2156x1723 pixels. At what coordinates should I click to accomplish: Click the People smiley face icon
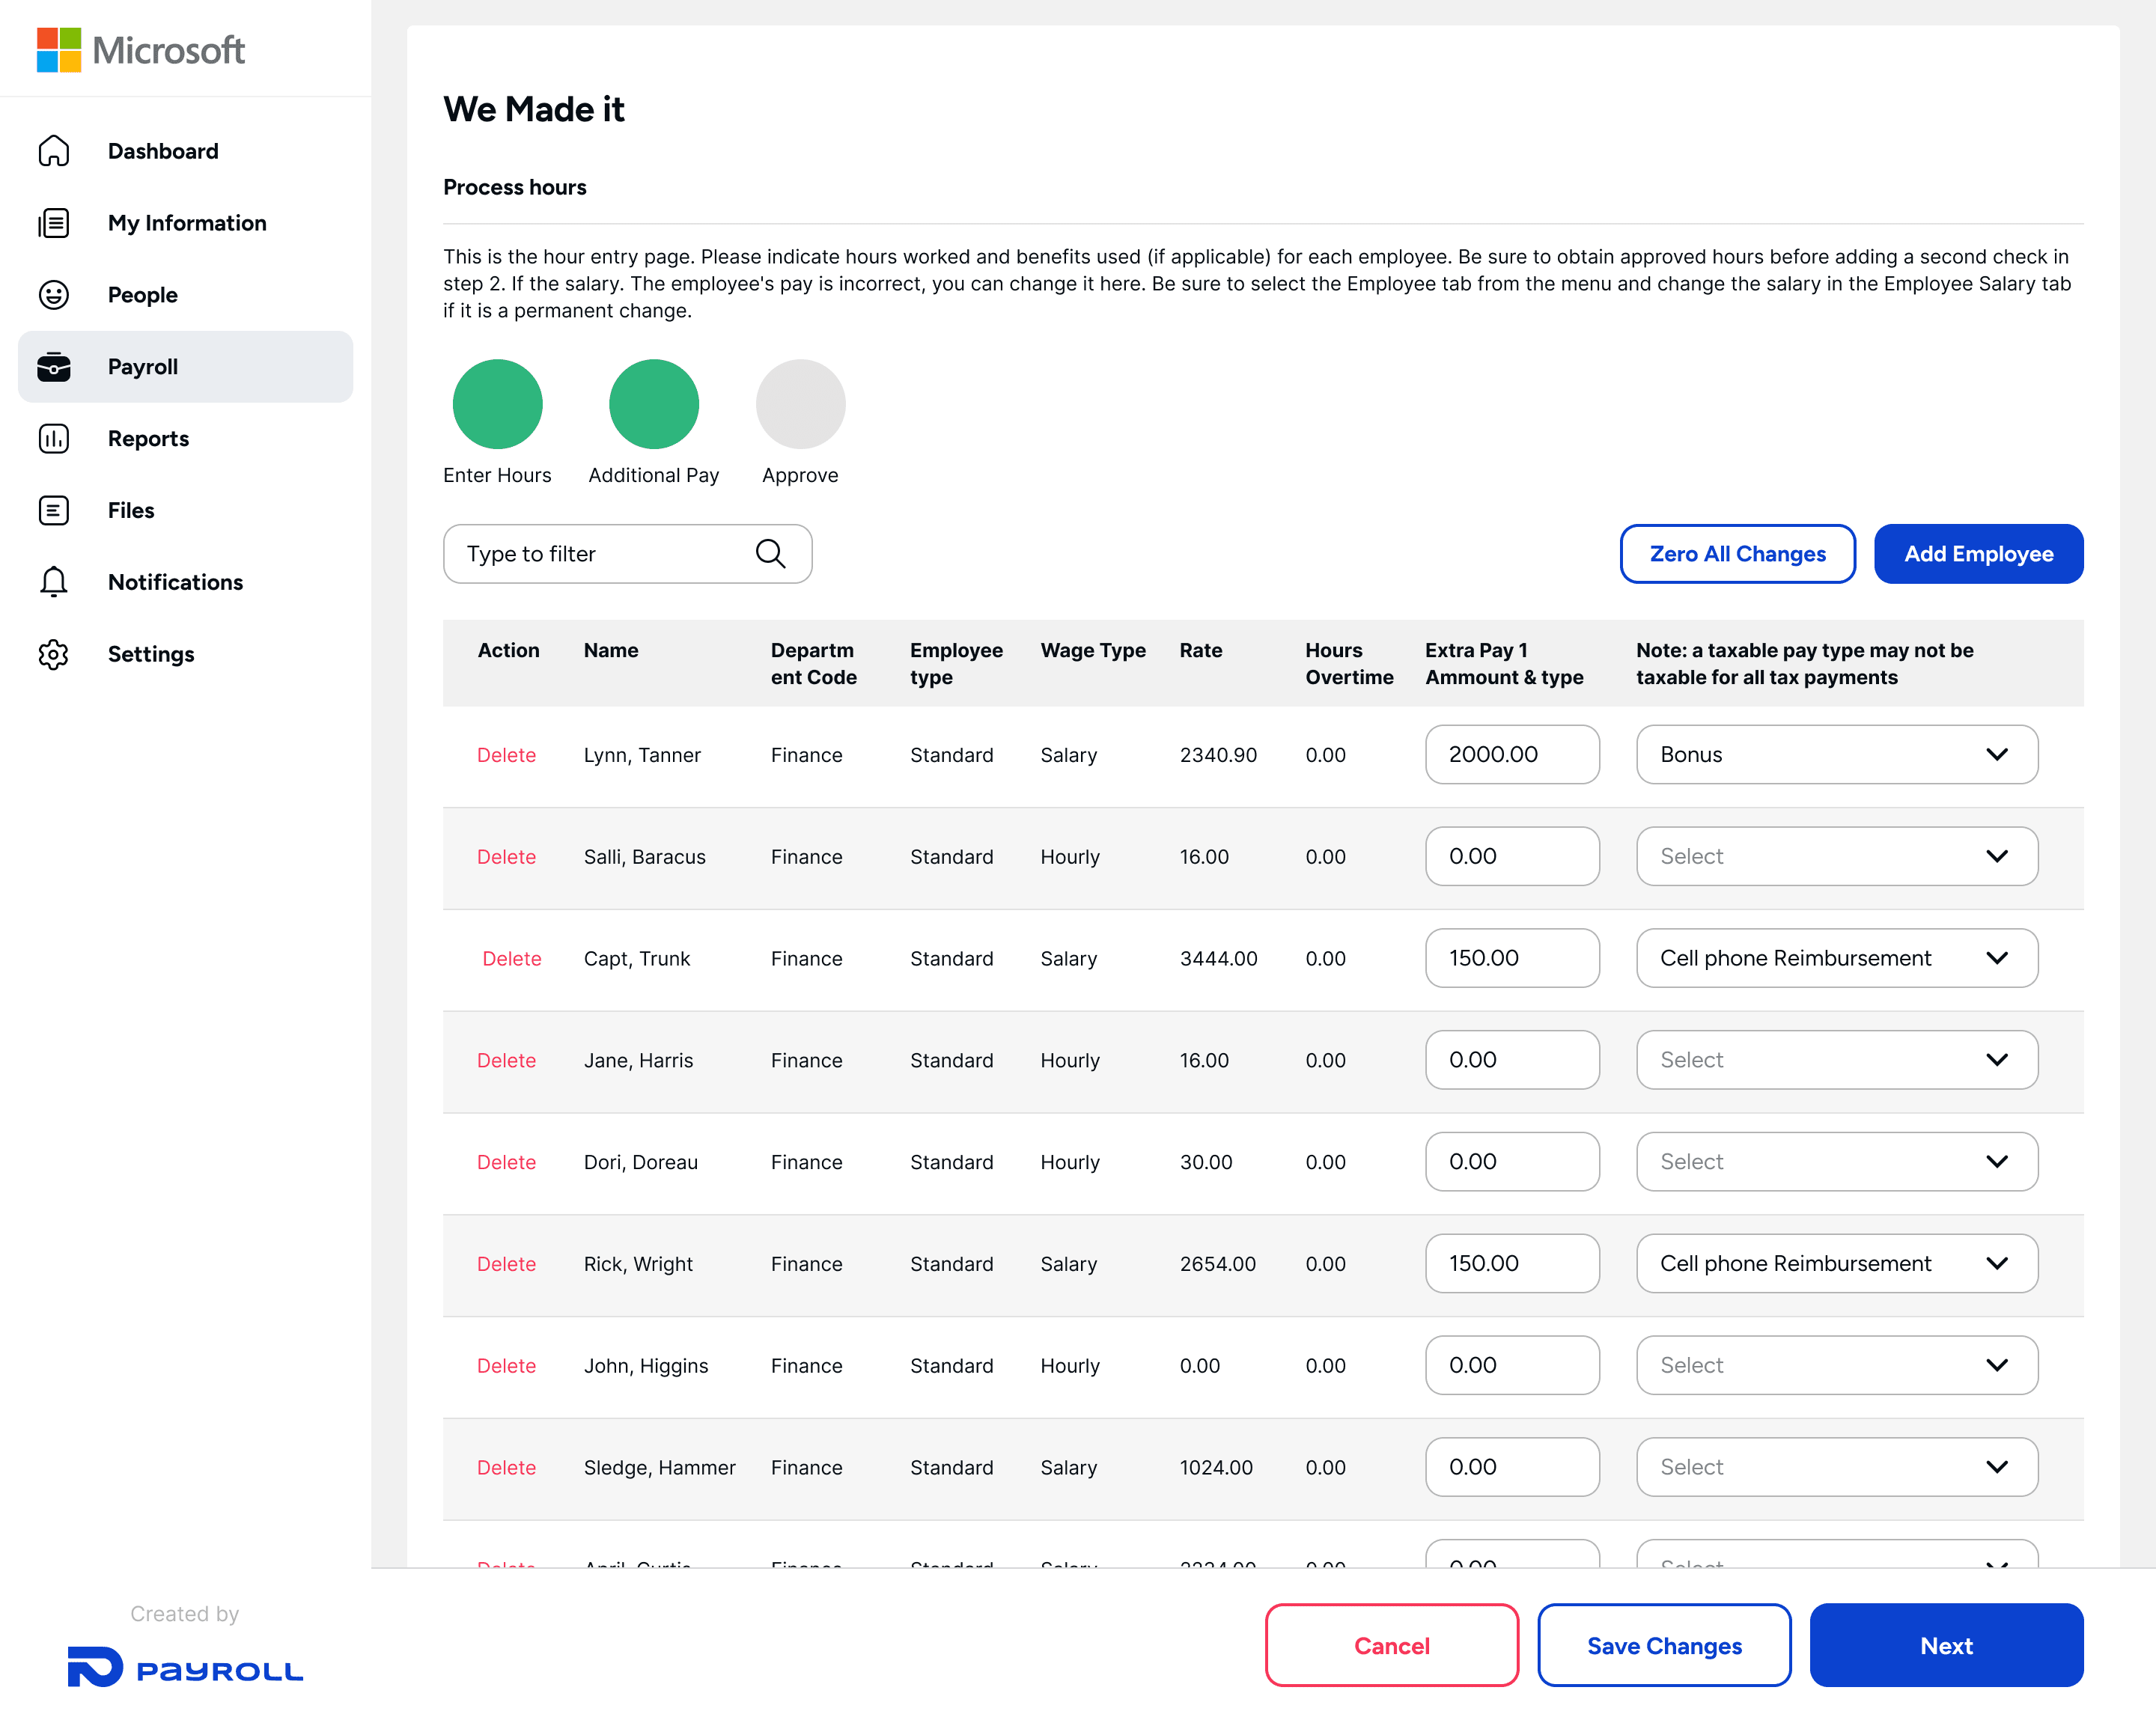(x=54, y=295)
